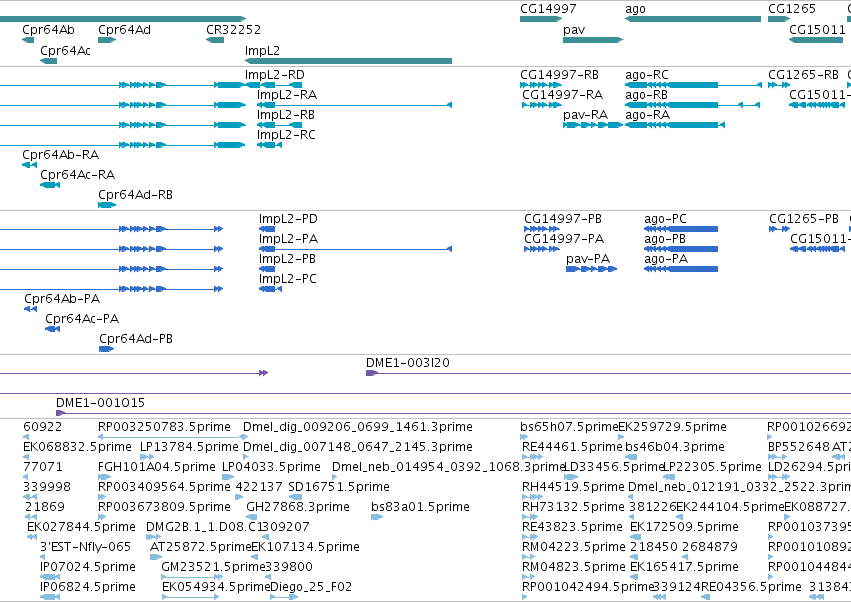This screenshot has height=602, width=851.
Task: Click the CG15011 gene bar
Action: (x=816, y=40)
